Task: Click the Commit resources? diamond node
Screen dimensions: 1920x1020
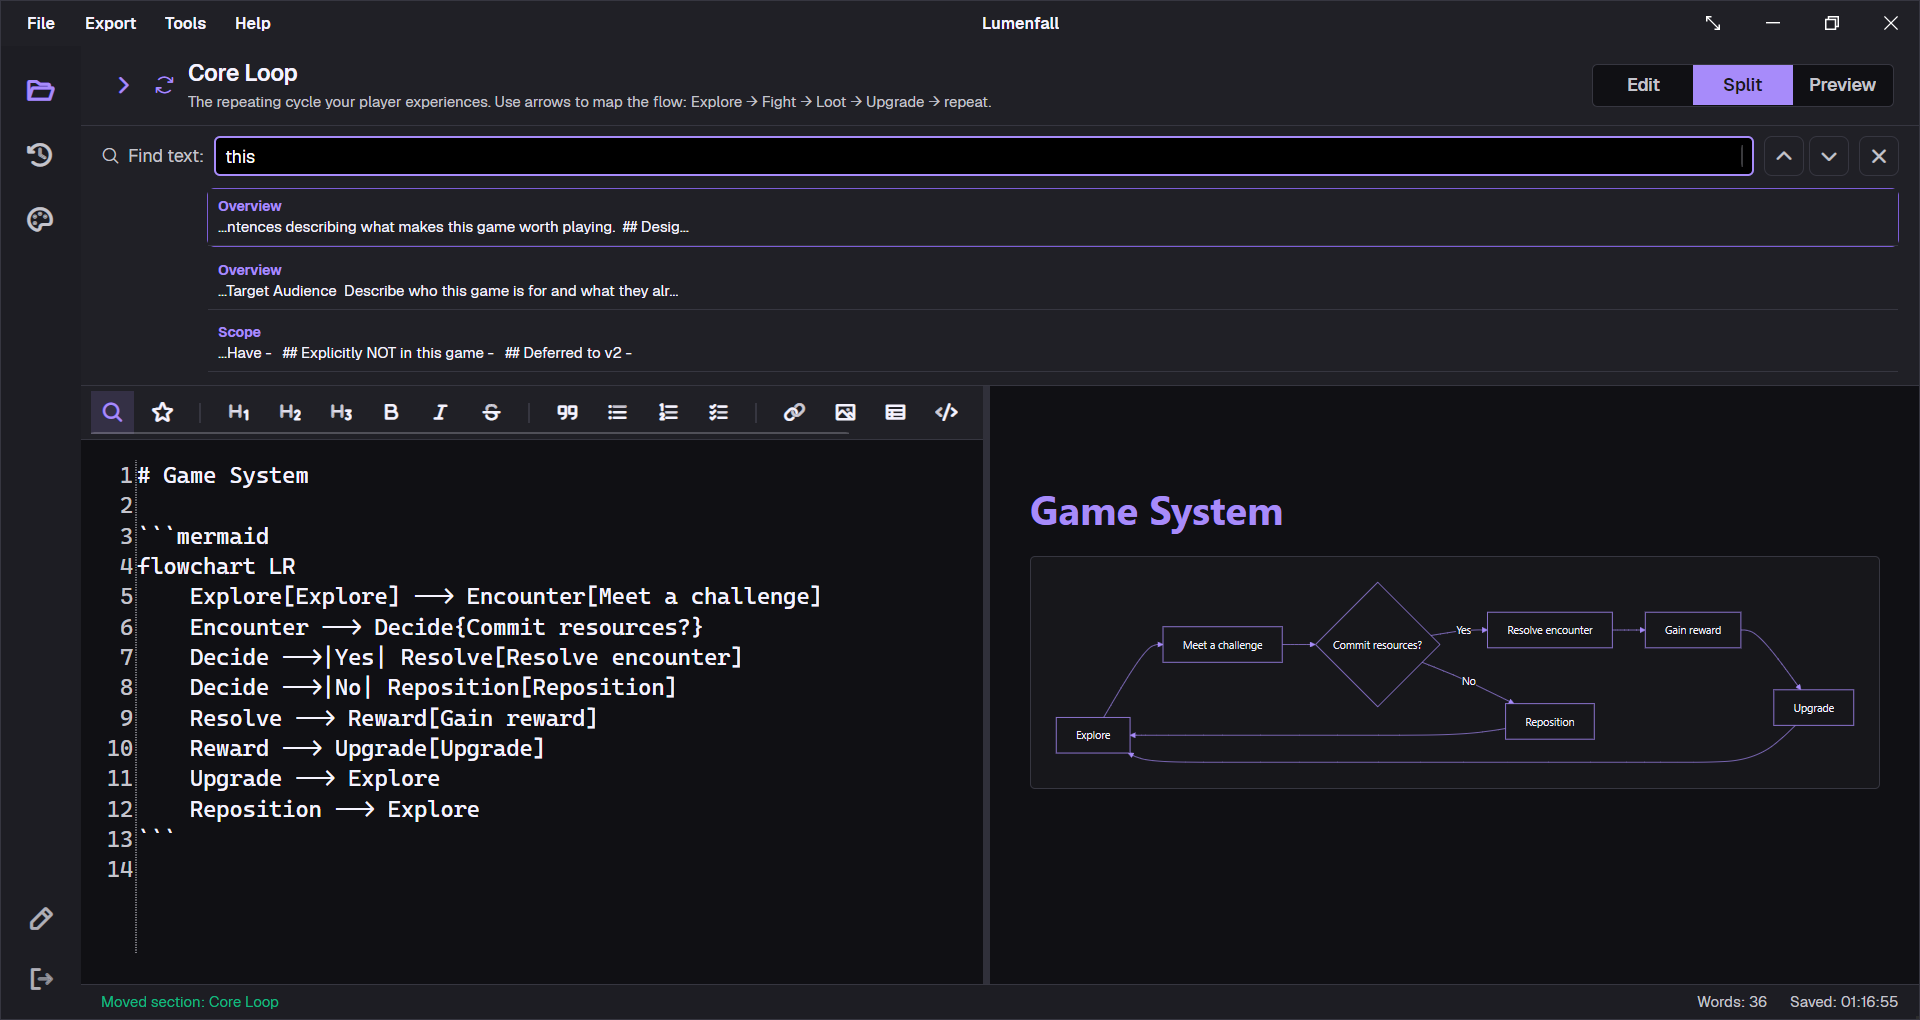Action: pos(1377,645)
